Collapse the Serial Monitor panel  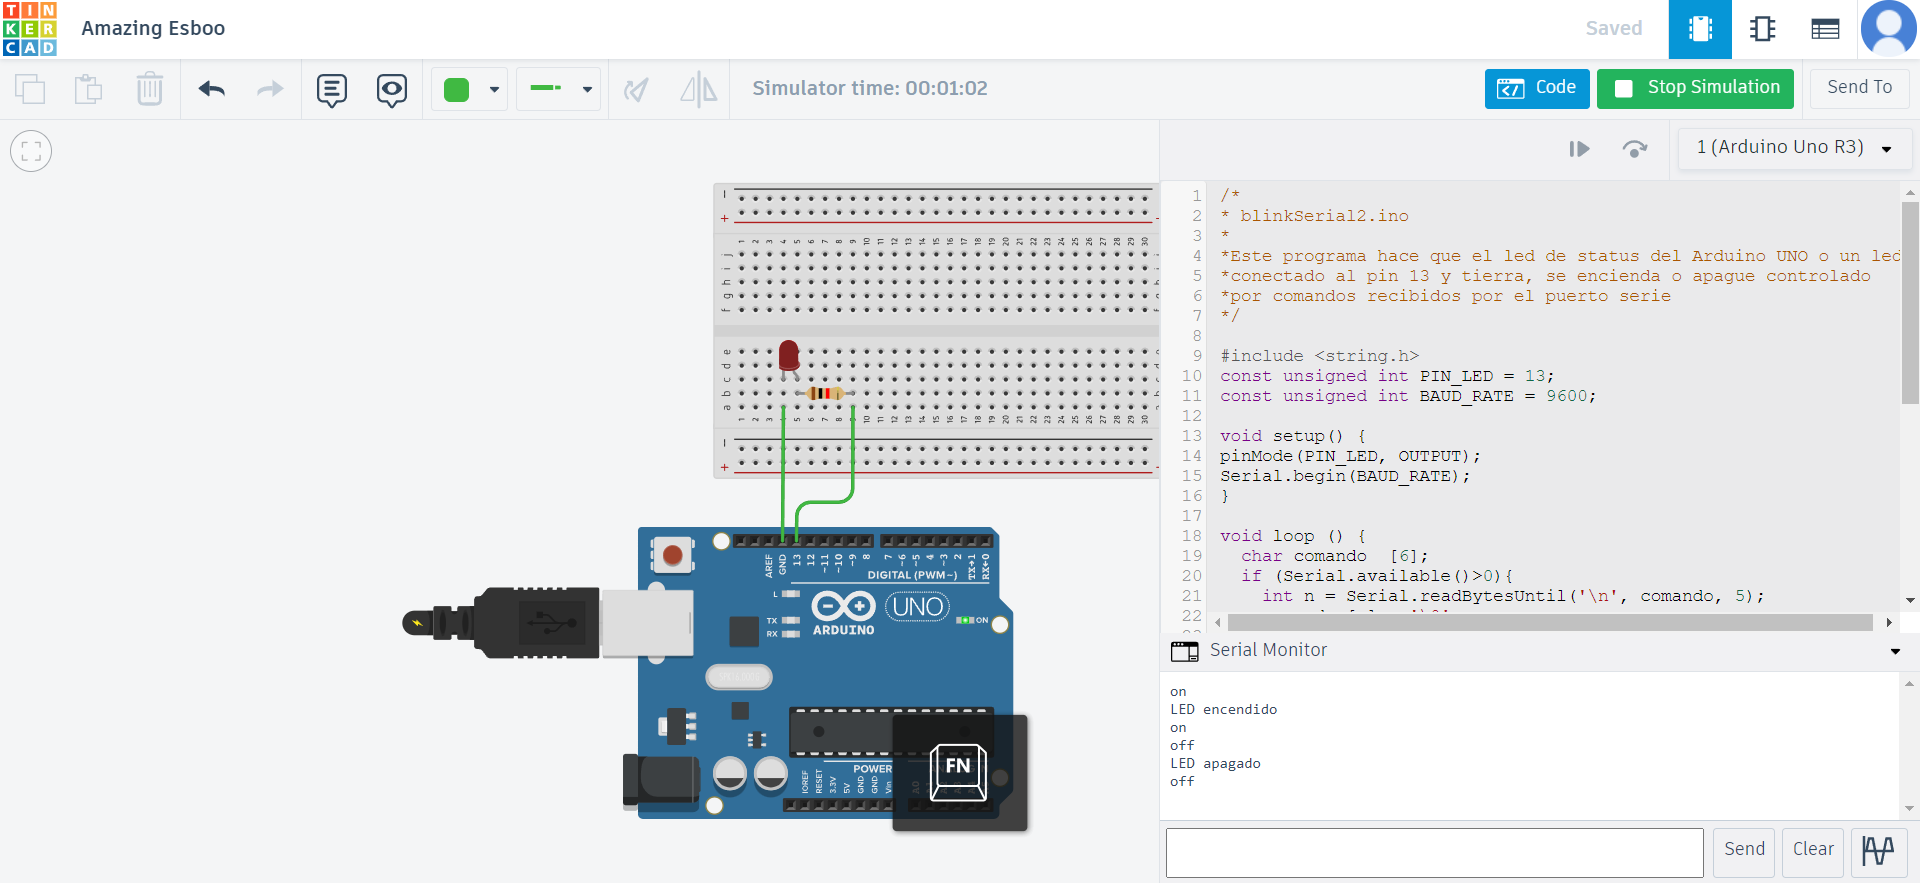1894,651
